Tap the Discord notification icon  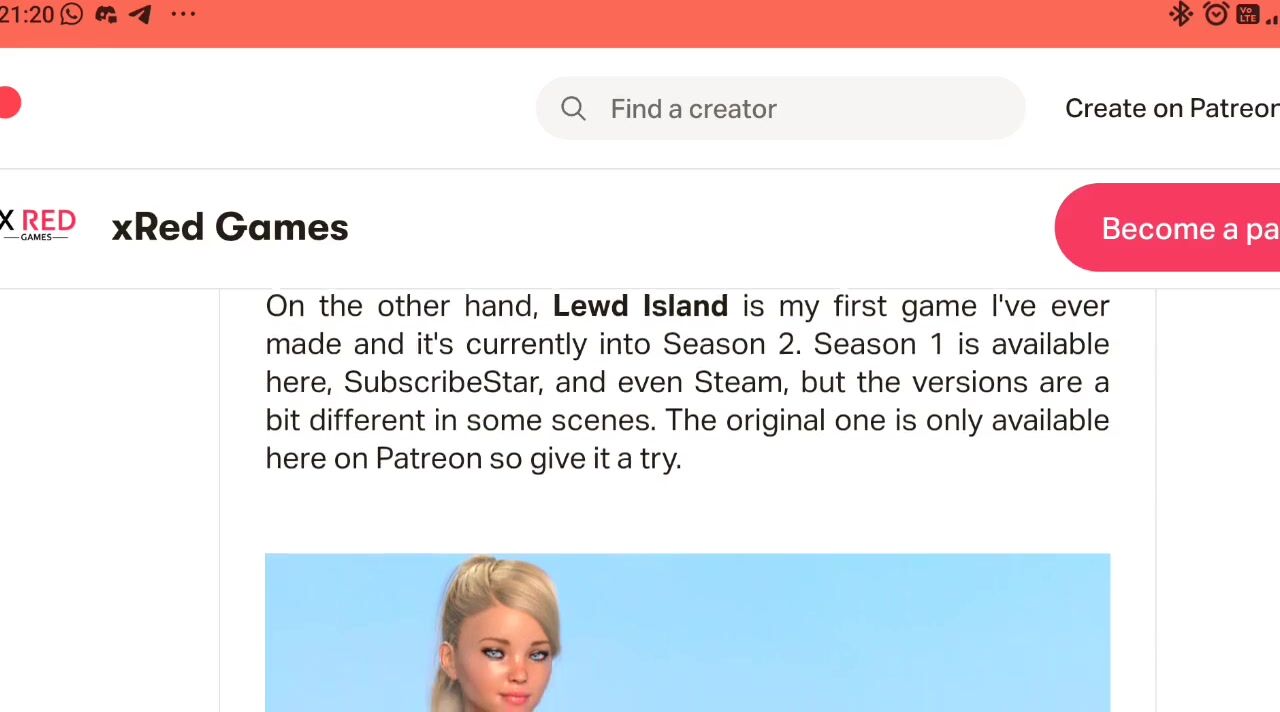pyautogui.click(x=106, y=14)
